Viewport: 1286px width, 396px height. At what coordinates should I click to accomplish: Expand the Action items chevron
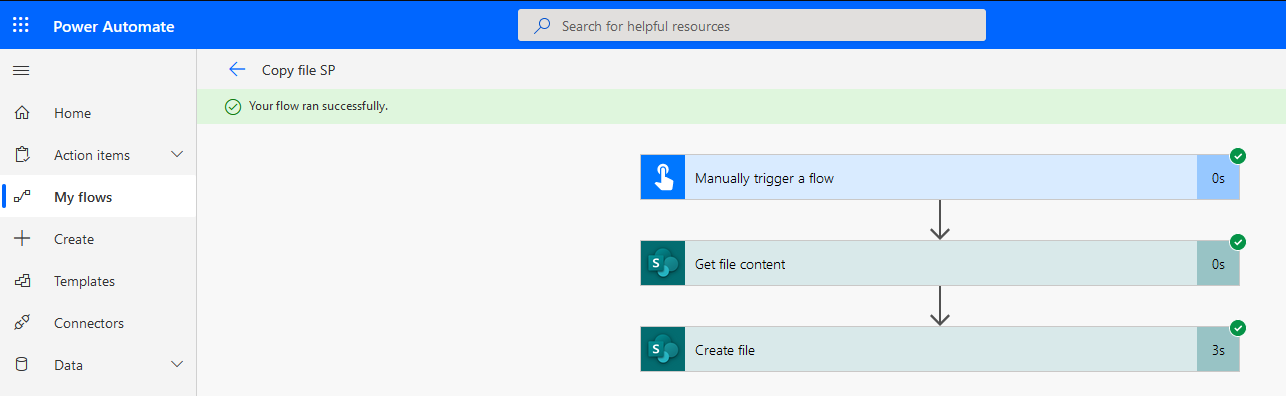(178, 154)
